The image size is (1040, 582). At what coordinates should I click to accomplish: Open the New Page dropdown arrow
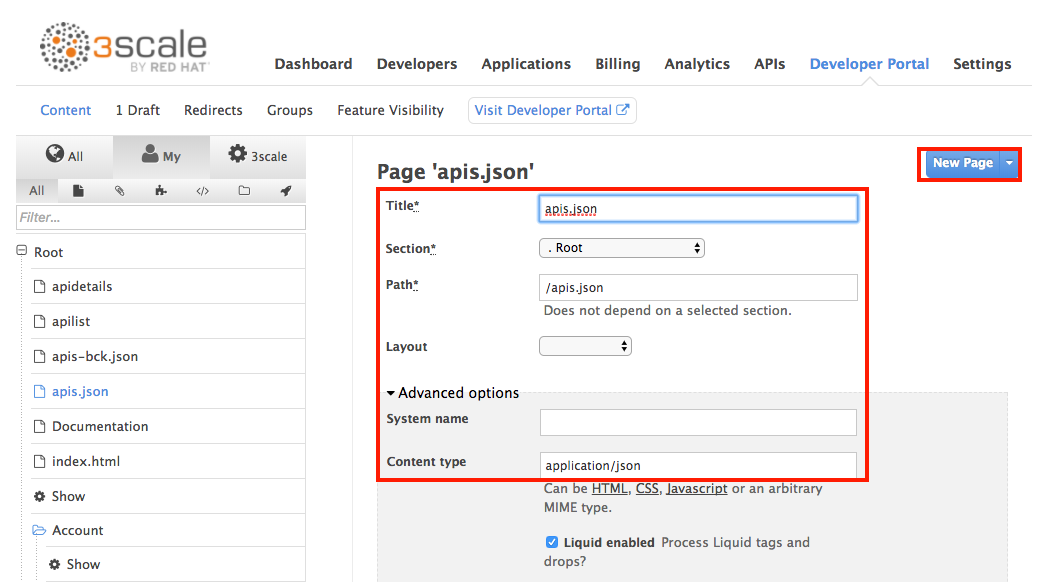click(x=1009, y=163)
